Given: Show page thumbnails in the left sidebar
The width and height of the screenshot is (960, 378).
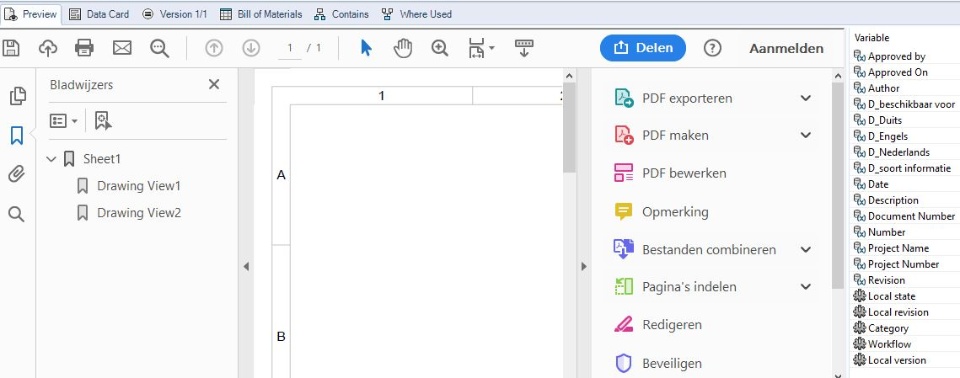Looking at the screenshot, I should coord(17,96).
